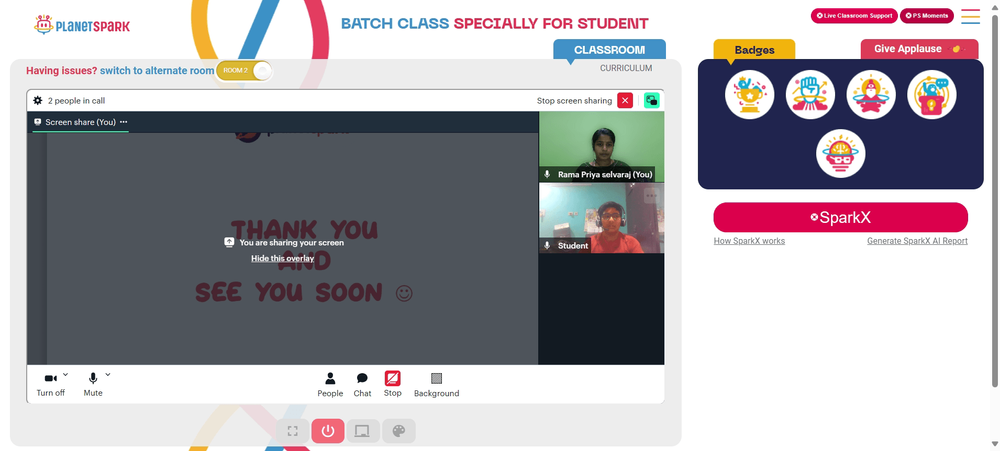Award the meditating wizard badge

(x=871, y=94)
